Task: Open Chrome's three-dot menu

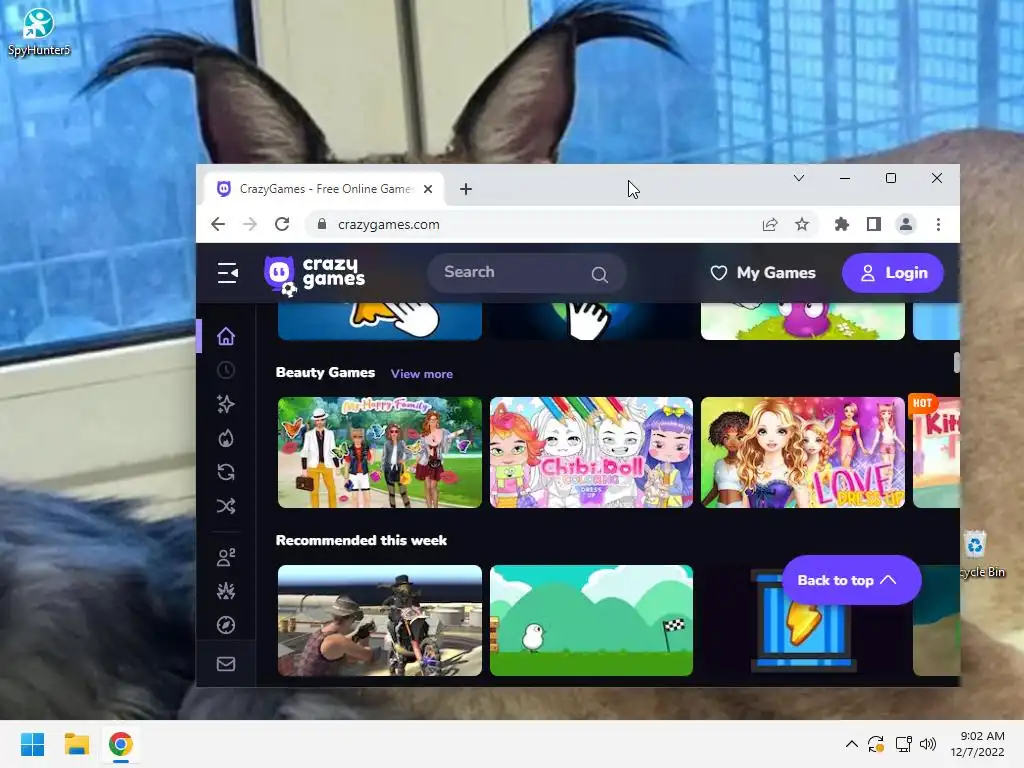Action: point(938,225)
